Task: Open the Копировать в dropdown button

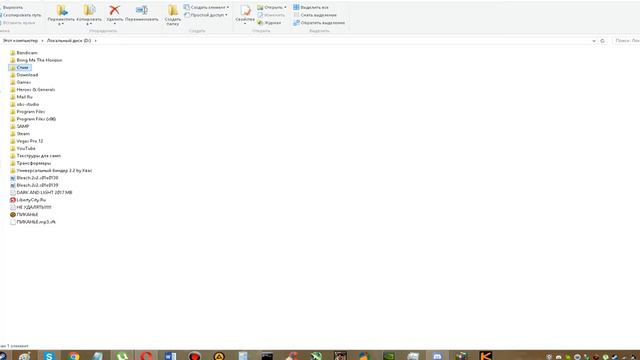Action: [x=89, y=16]
